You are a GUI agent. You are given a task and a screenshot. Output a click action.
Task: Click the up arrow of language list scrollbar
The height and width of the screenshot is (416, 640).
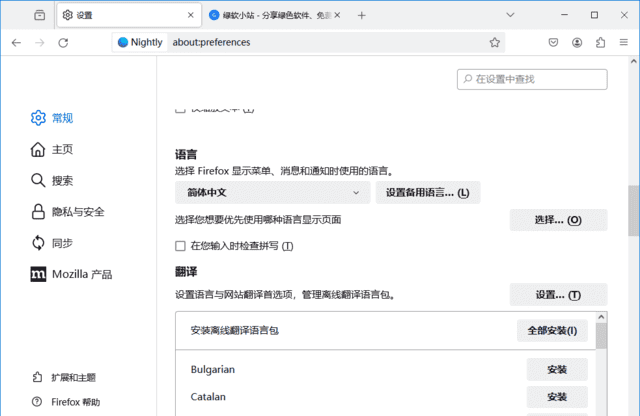tap(601, 317)
